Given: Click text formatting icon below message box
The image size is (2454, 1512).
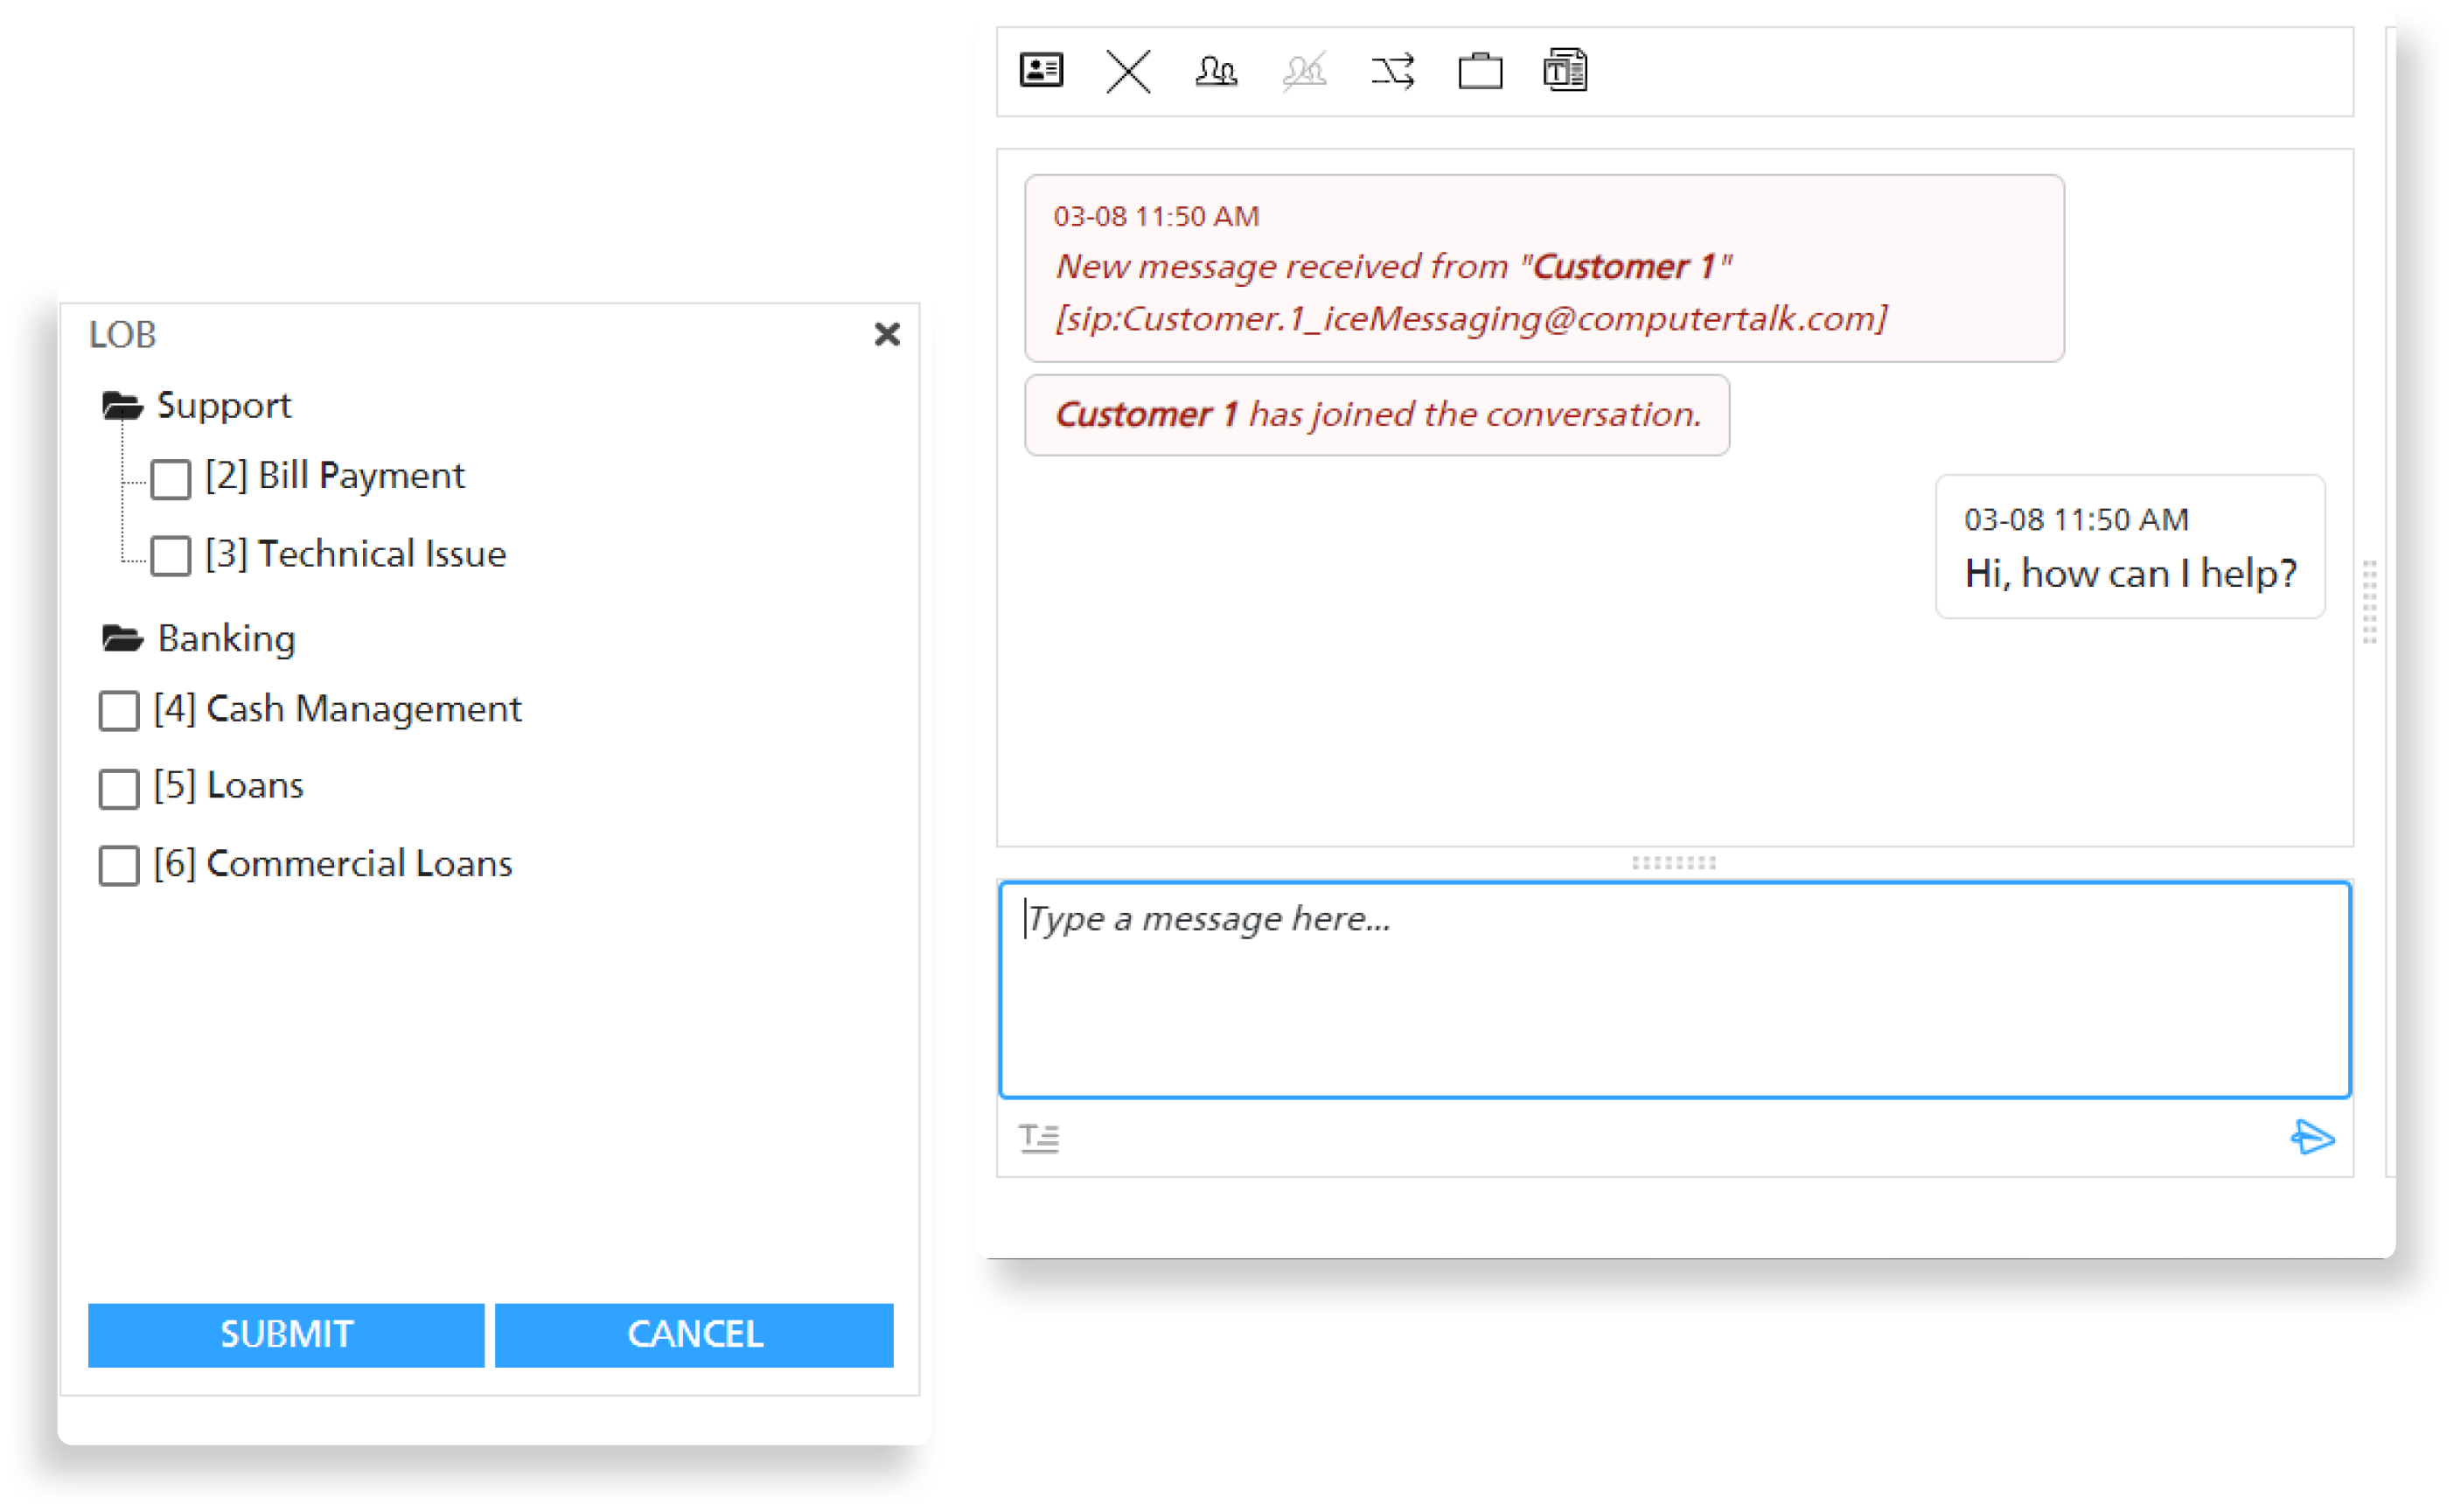Looking at the screenshot, I should pos(1039,1138).
